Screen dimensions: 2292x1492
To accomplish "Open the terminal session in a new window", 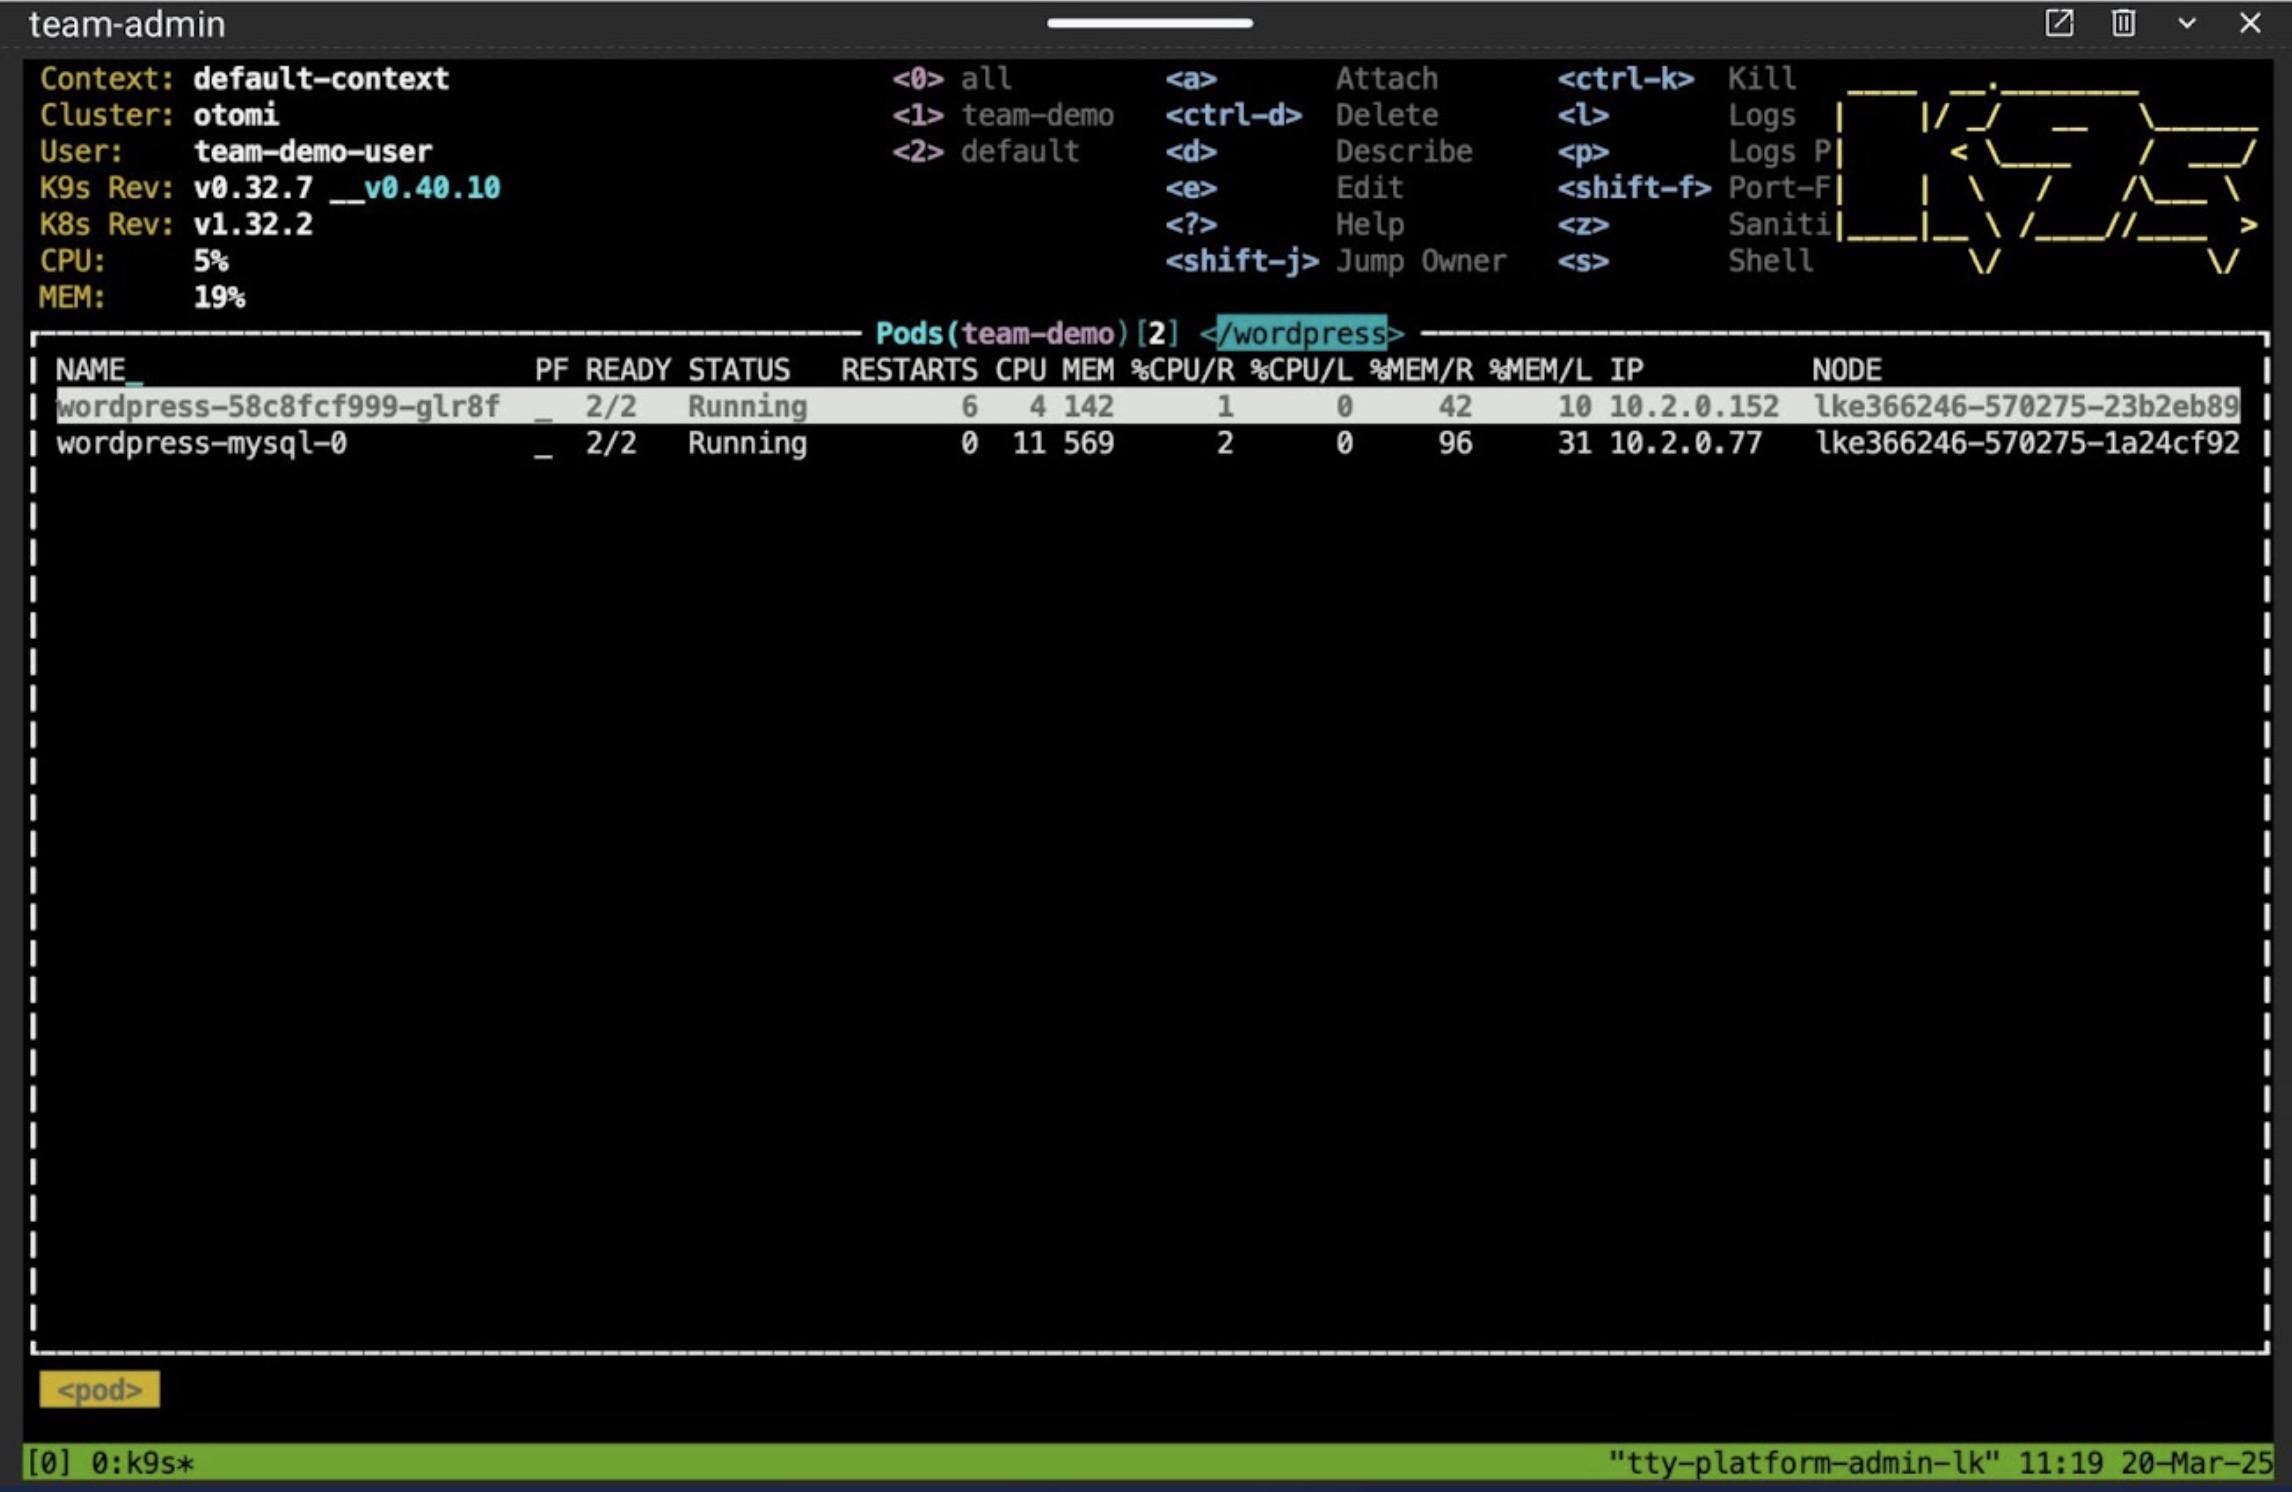I will [x=2060, y=24].
